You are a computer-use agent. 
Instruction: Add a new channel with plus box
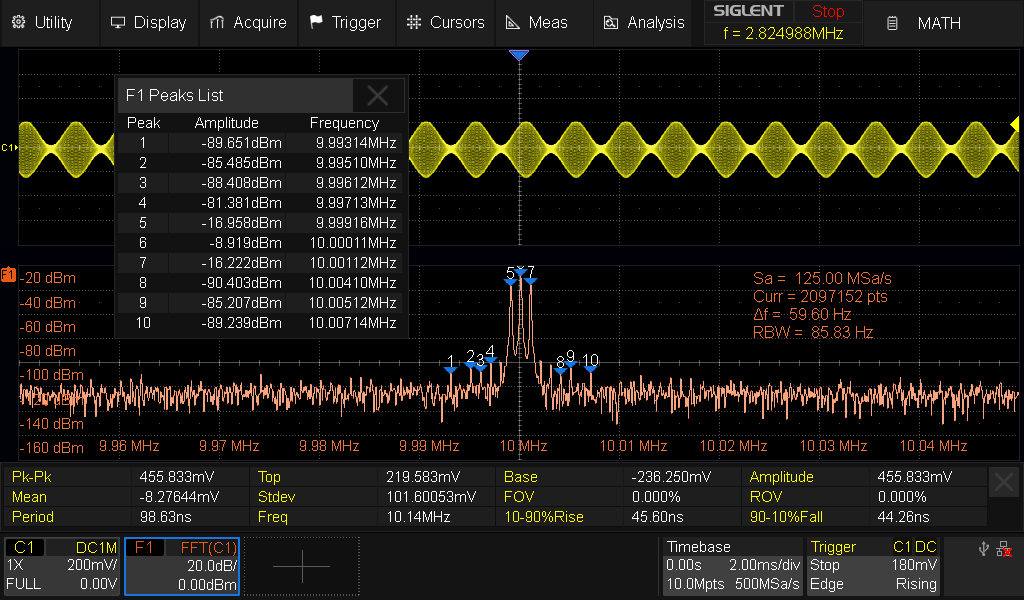[301, 566]
